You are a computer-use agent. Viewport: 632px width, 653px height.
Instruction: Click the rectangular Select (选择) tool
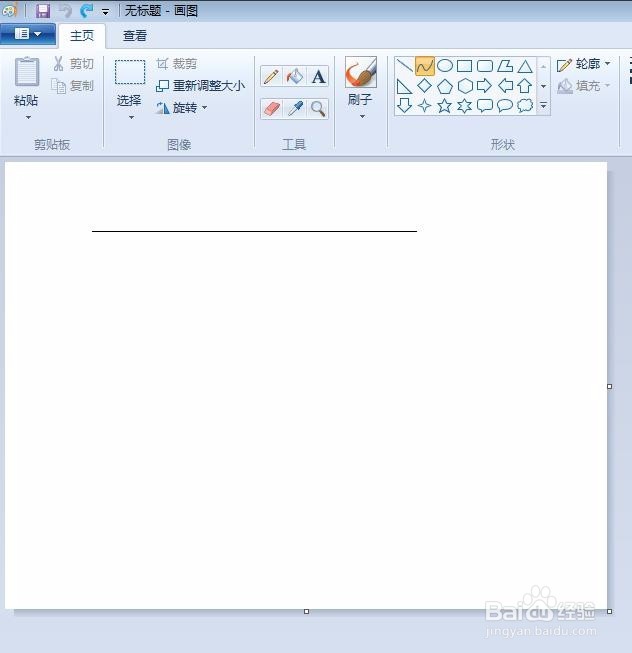[x=130, y=72]
